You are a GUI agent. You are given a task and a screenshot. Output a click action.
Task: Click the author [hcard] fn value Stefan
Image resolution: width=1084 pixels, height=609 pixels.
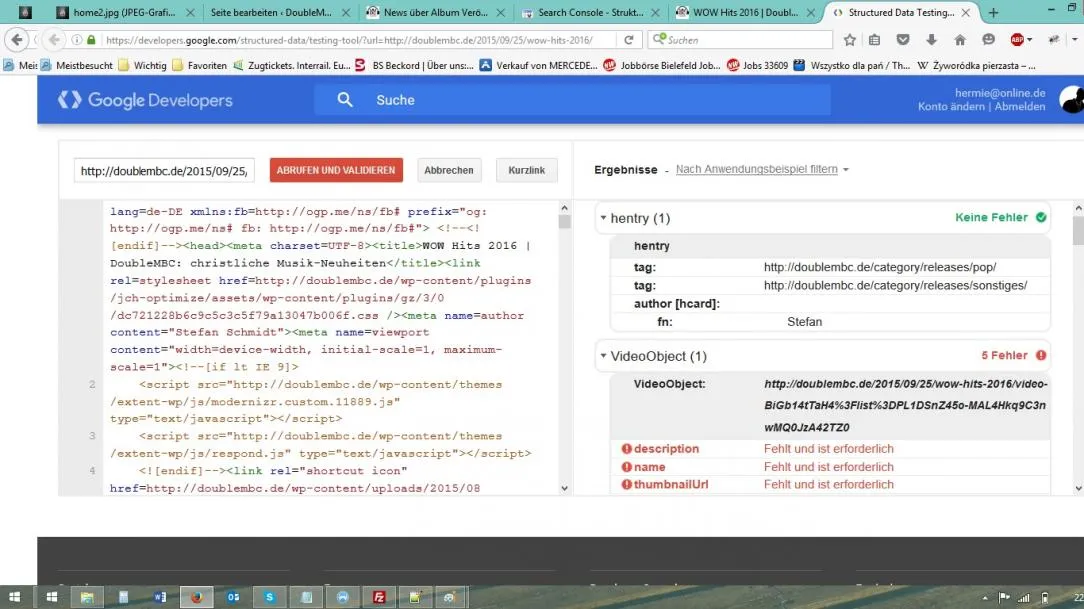click(804, 321)
